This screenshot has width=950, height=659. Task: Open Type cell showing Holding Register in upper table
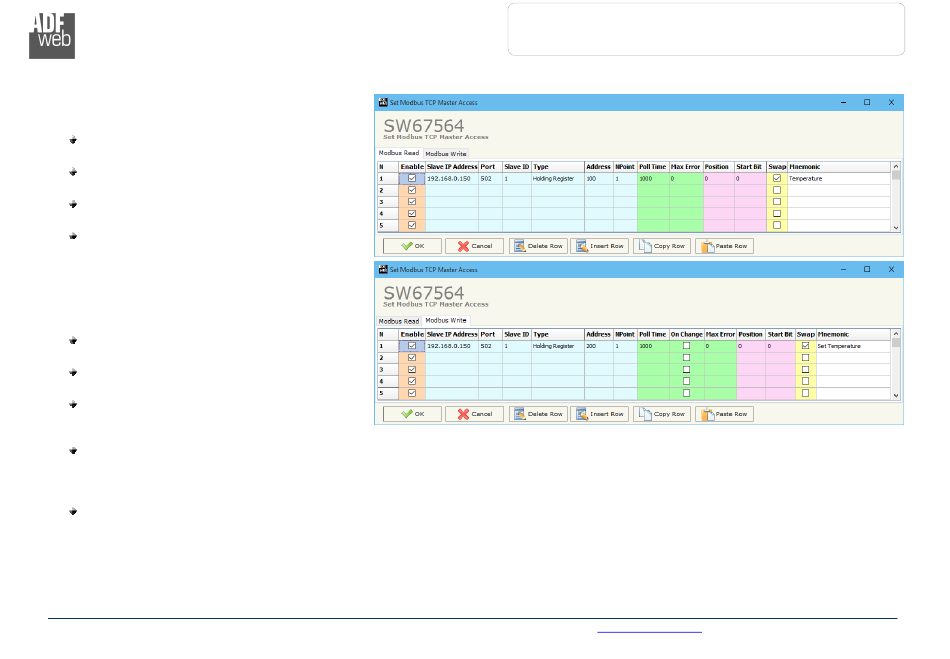click(557, 178)
